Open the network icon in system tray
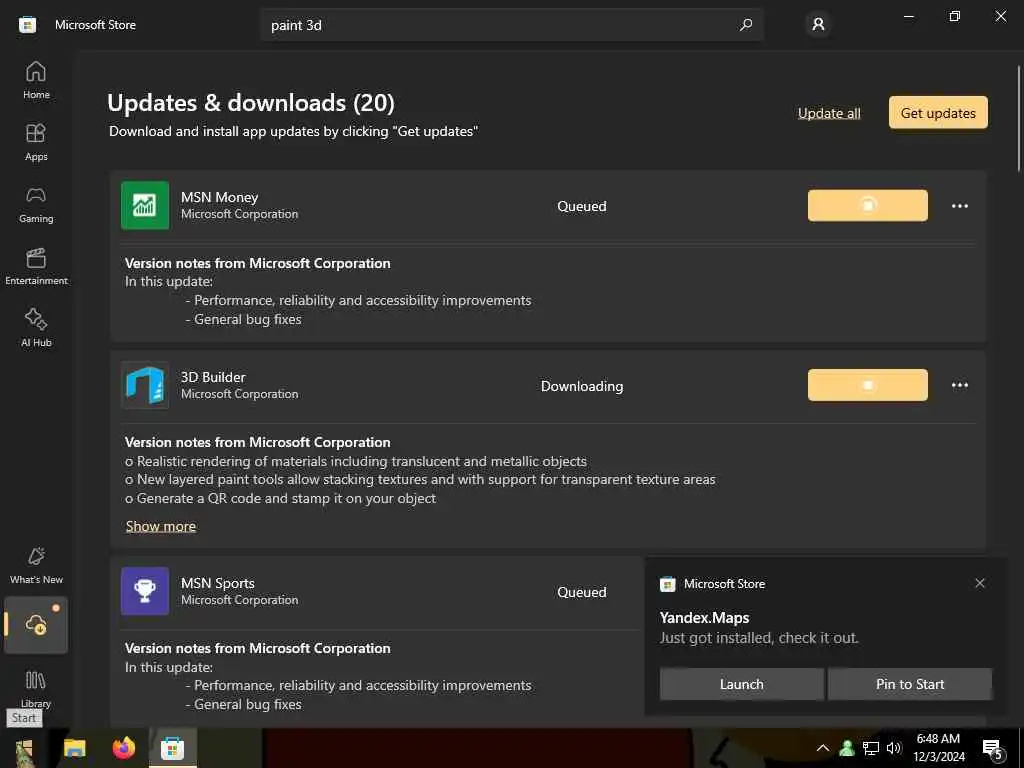Screen dimensions: 1024x768 871,748
